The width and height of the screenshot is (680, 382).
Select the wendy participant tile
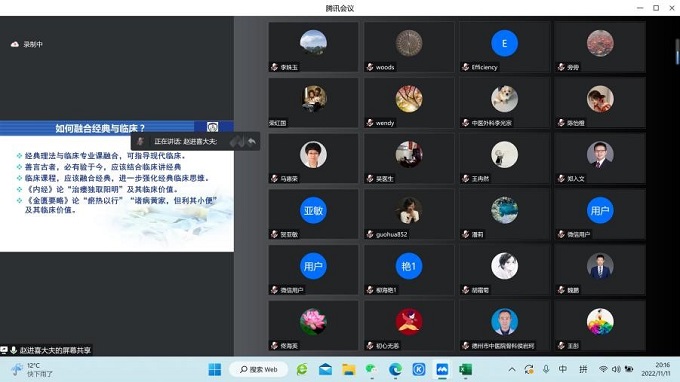pyautogui.click(x=409, y=103)
